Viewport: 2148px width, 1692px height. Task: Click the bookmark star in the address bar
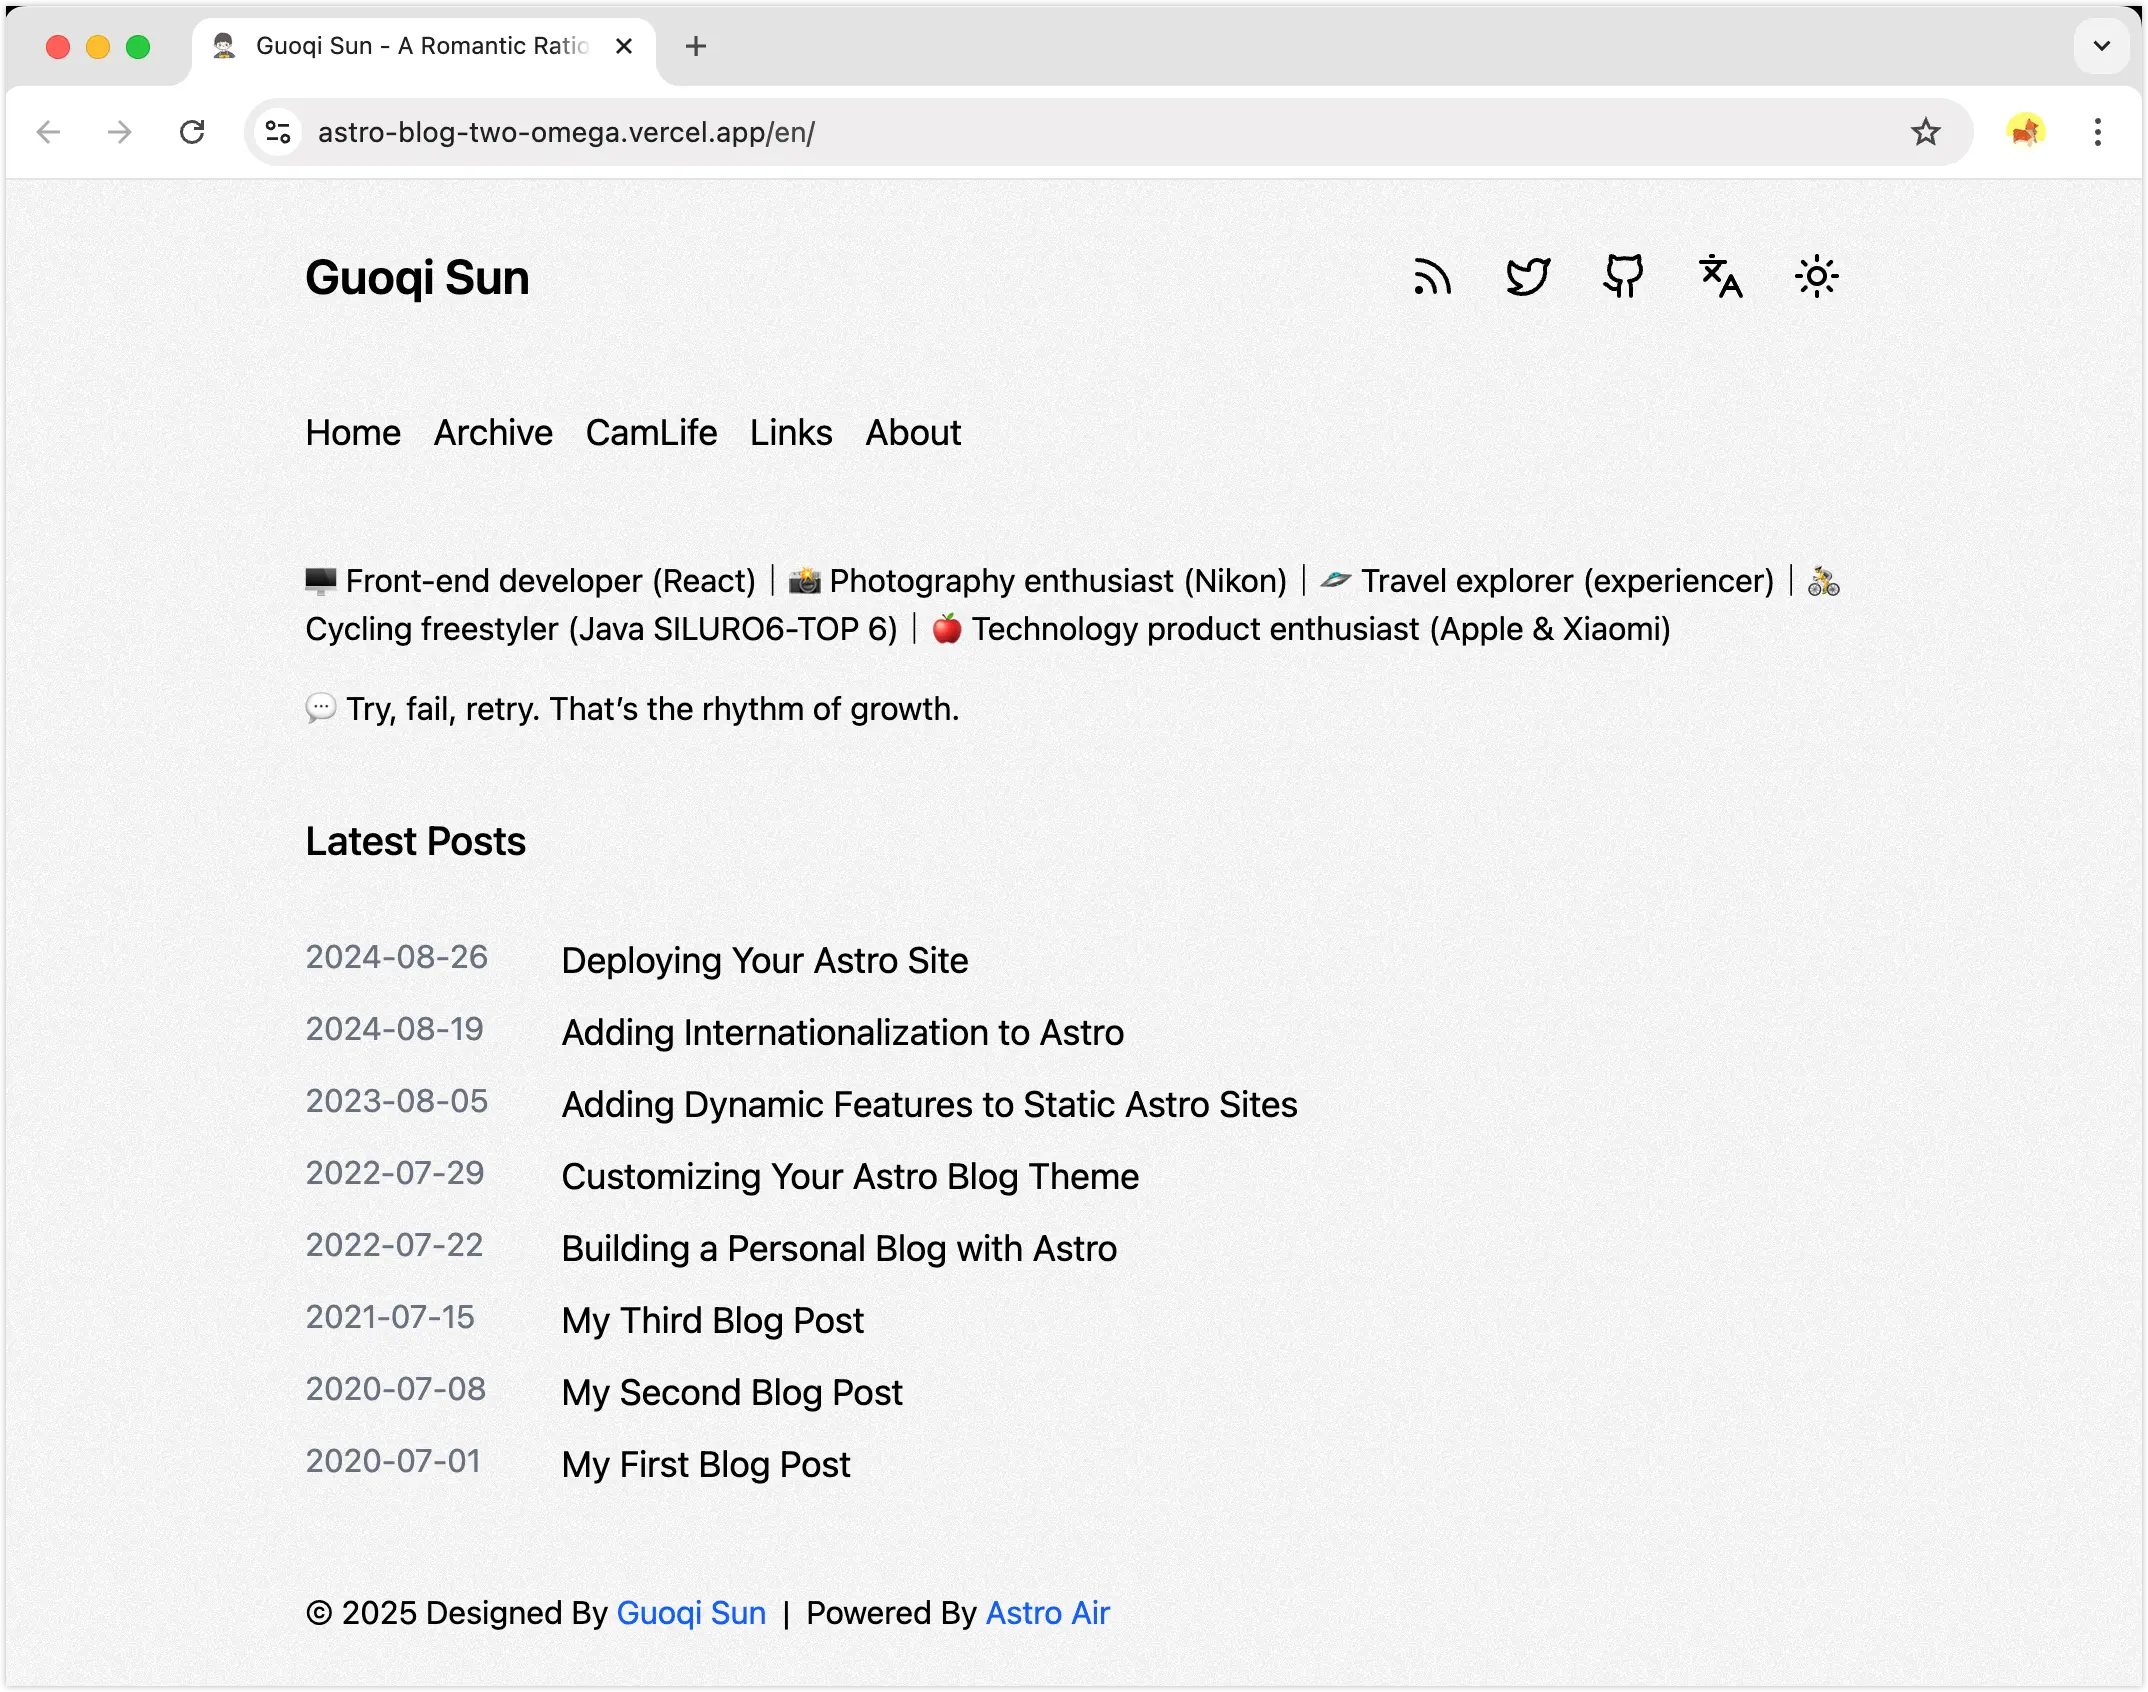click(1923, 131)
